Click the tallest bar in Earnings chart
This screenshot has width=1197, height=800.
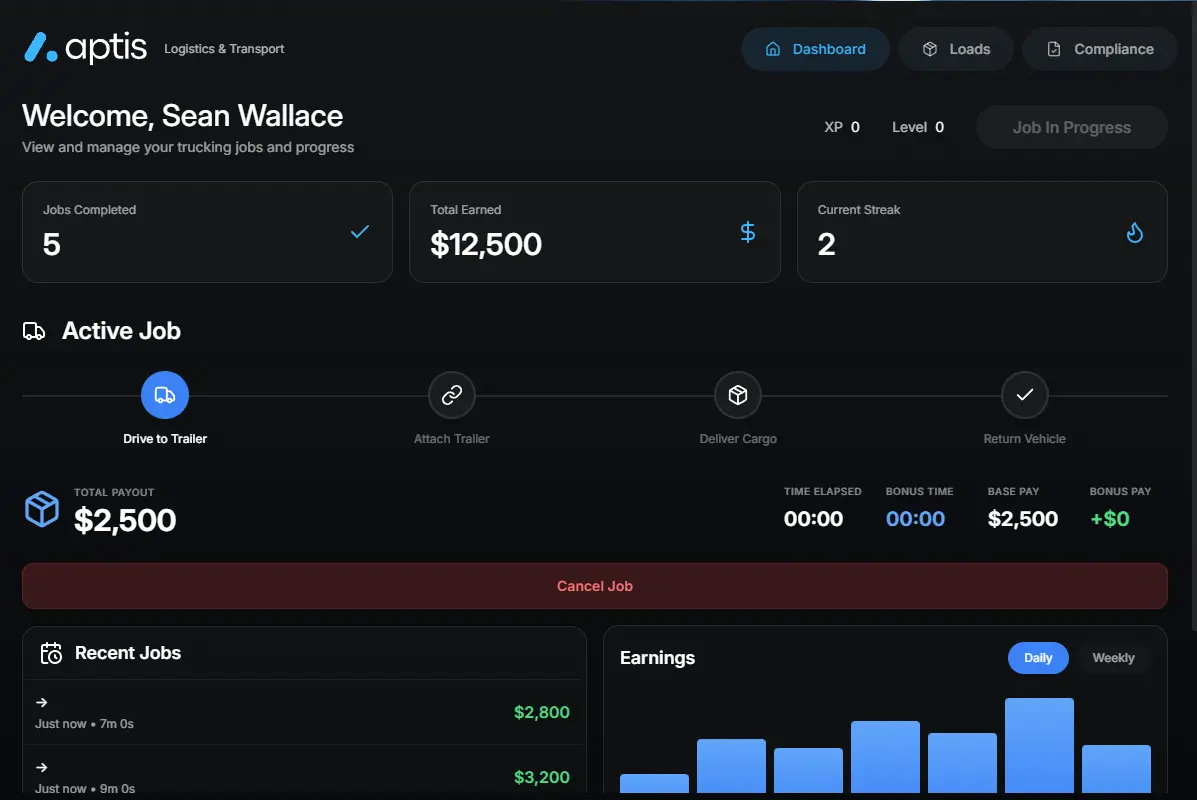point(1039,745)
